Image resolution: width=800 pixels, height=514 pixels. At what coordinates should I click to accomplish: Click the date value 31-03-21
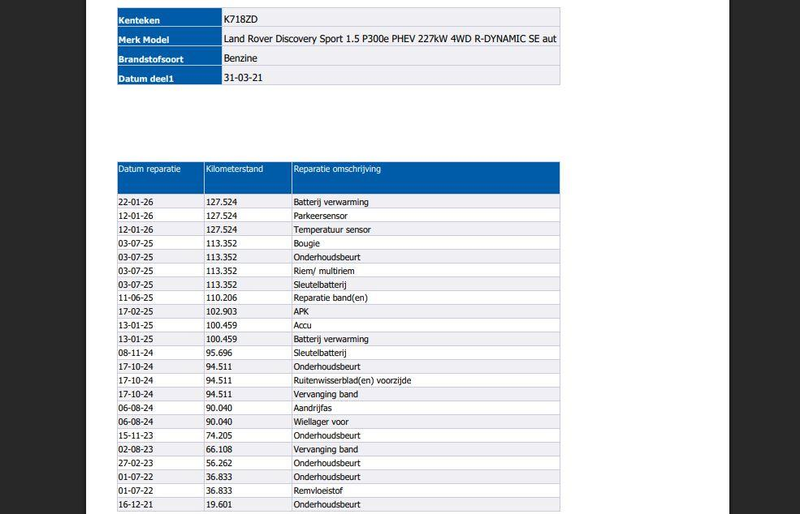(x=243, y=78)
